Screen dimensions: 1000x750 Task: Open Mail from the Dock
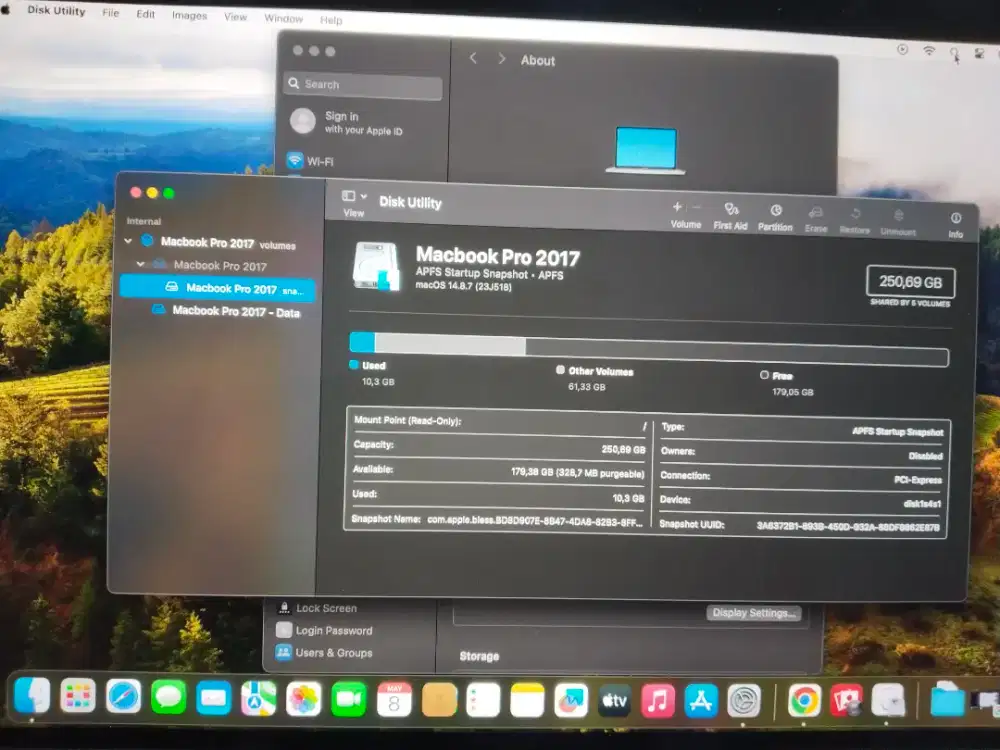click(x=214, y=698)
